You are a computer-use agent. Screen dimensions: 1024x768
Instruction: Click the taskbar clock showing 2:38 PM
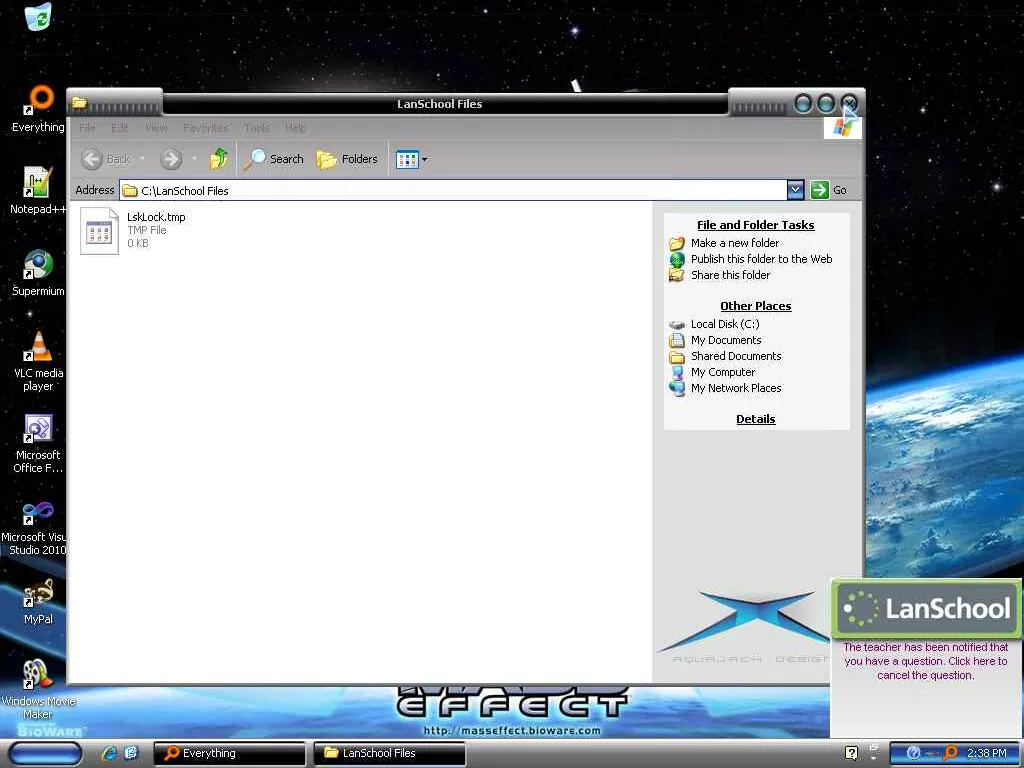[x=987, y=753]
